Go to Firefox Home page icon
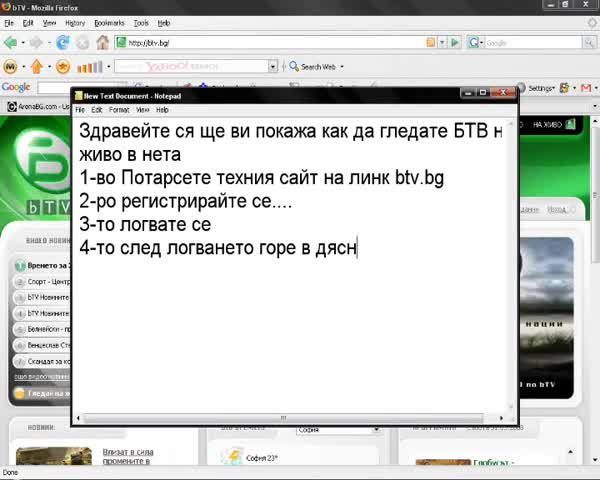 click(103, 42)
